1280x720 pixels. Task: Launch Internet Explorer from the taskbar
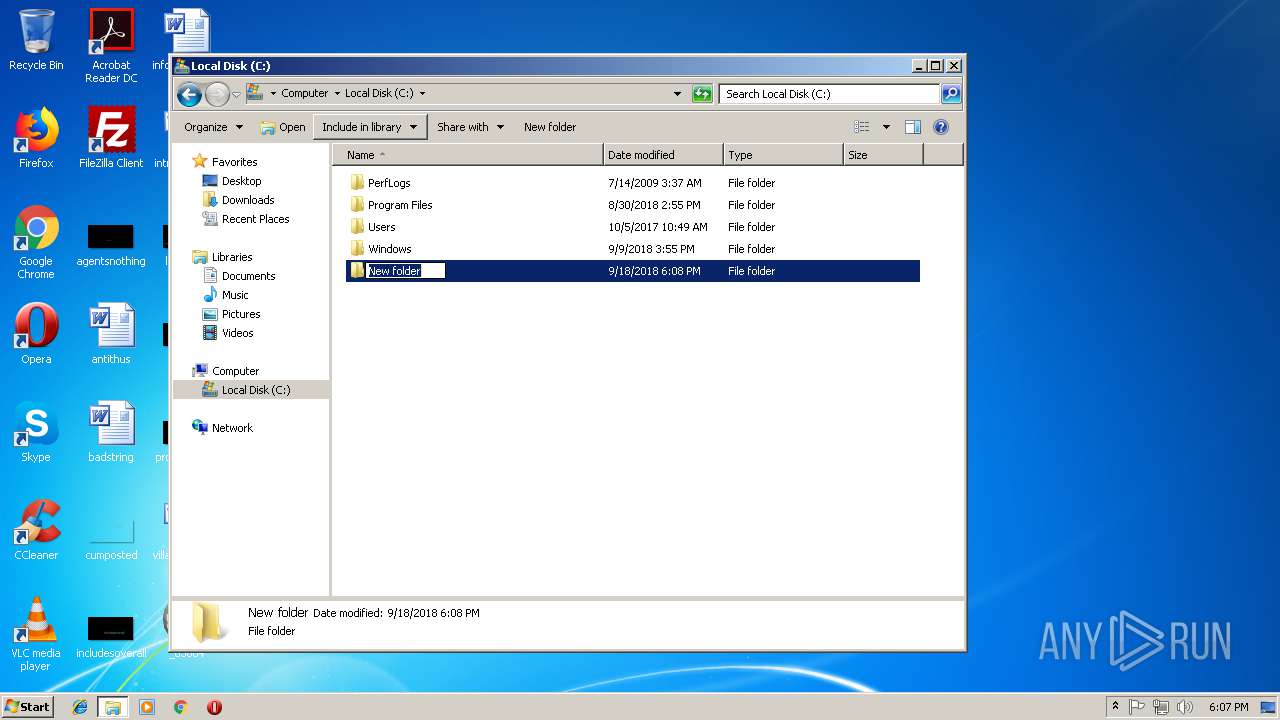pos(80,707)
